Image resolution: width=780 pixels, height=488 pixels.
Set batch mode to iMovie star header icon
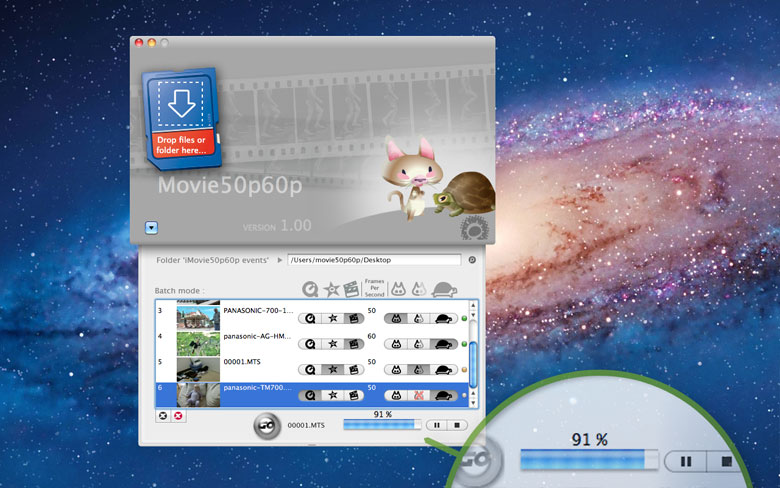click(331, 289)
